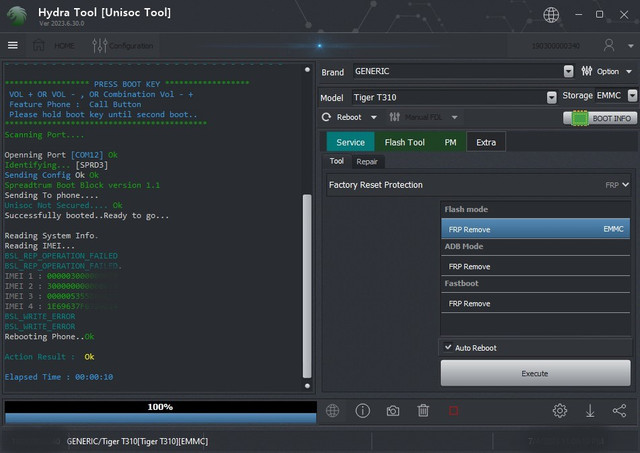Click the share icon
The height and width of the screenshot is (453, 640).
[619, 410]
